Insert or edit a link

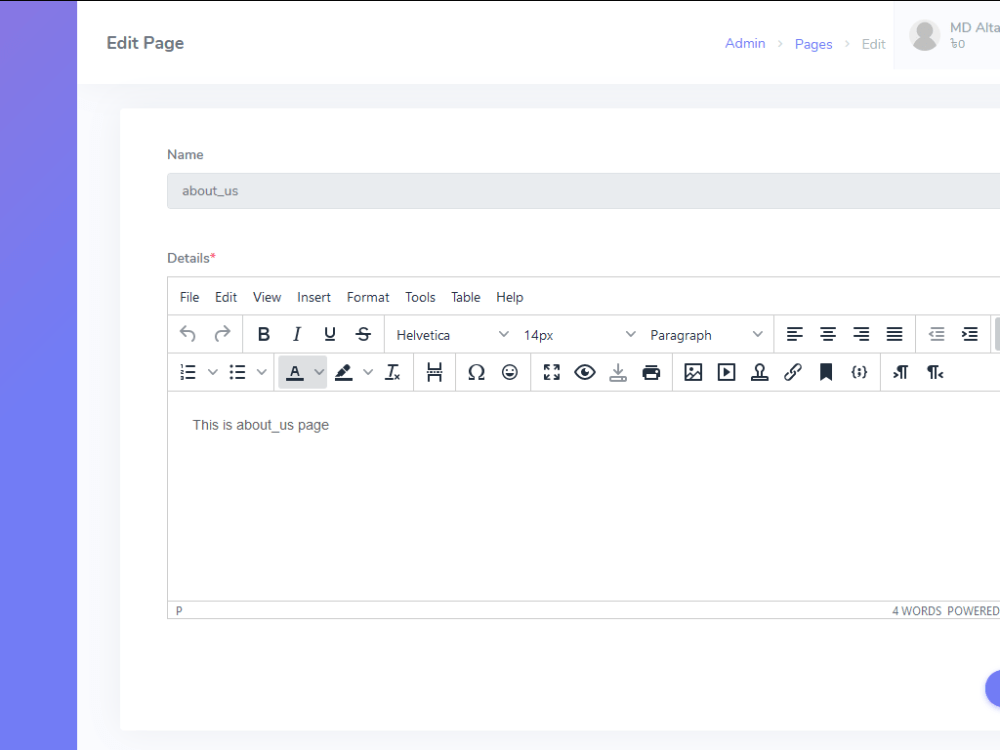793,372
